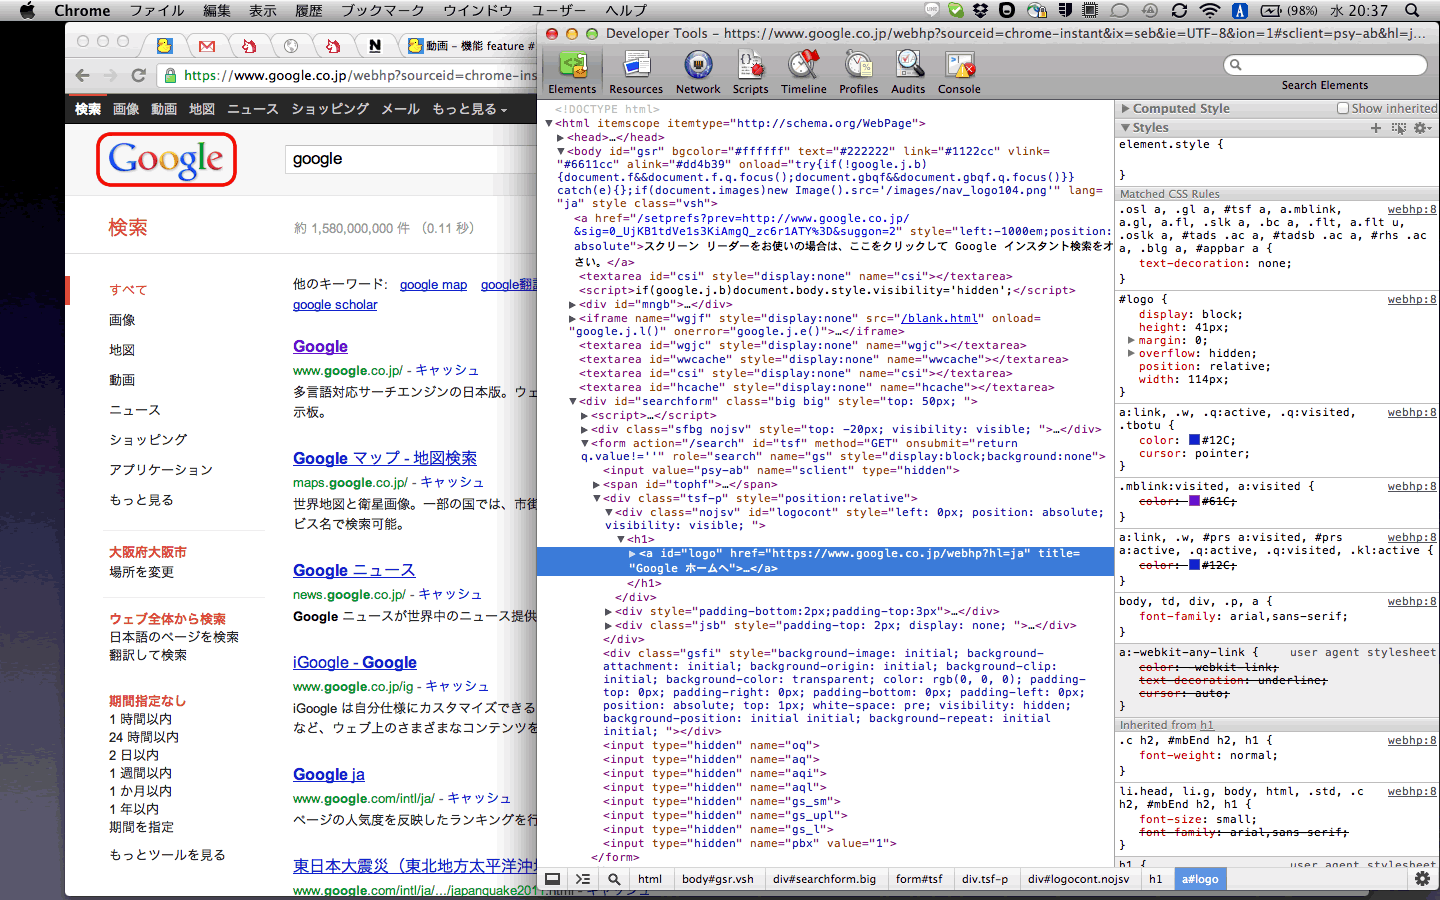Click the reload icon in Chrome toolbar
Screen dimensions: 1440x900
coord(138,75)
